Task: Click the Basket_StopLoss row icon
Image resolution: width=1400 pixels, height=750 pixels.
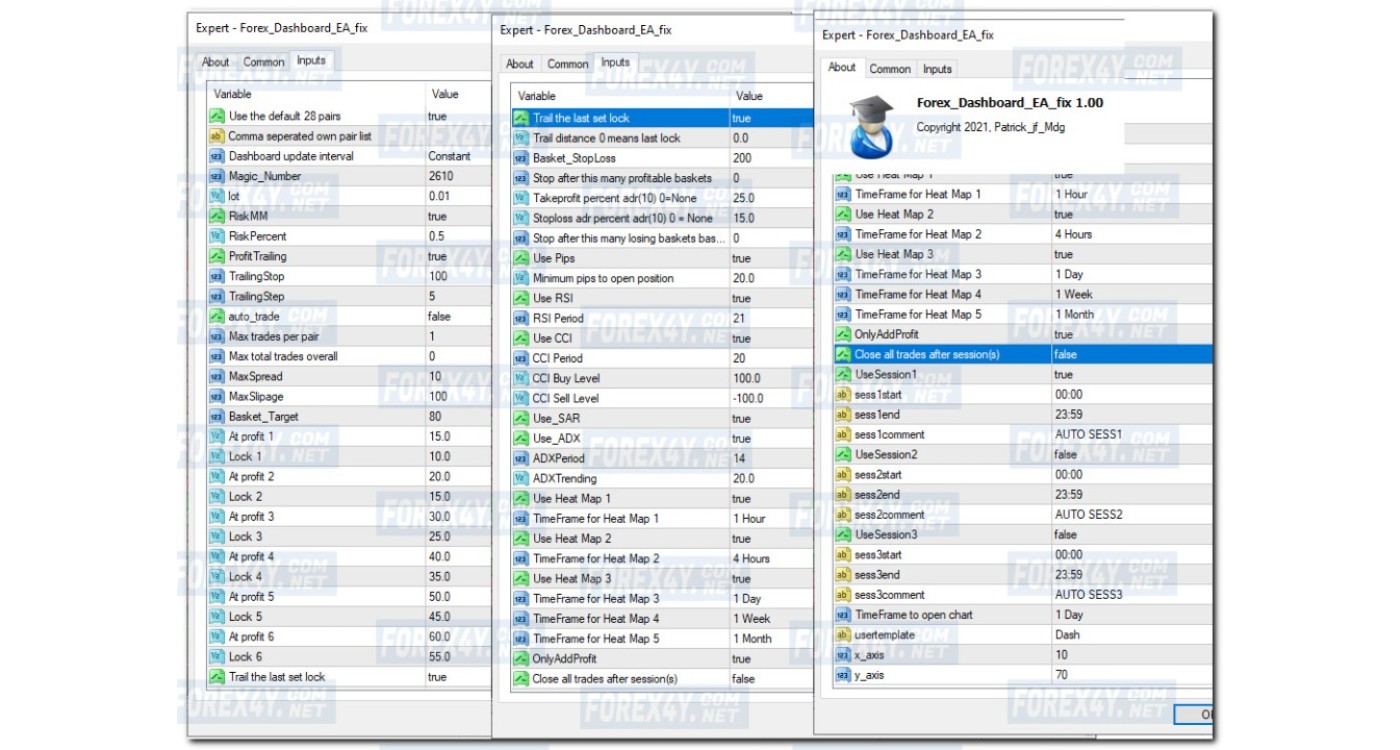Action: click(x=520, y=158)
